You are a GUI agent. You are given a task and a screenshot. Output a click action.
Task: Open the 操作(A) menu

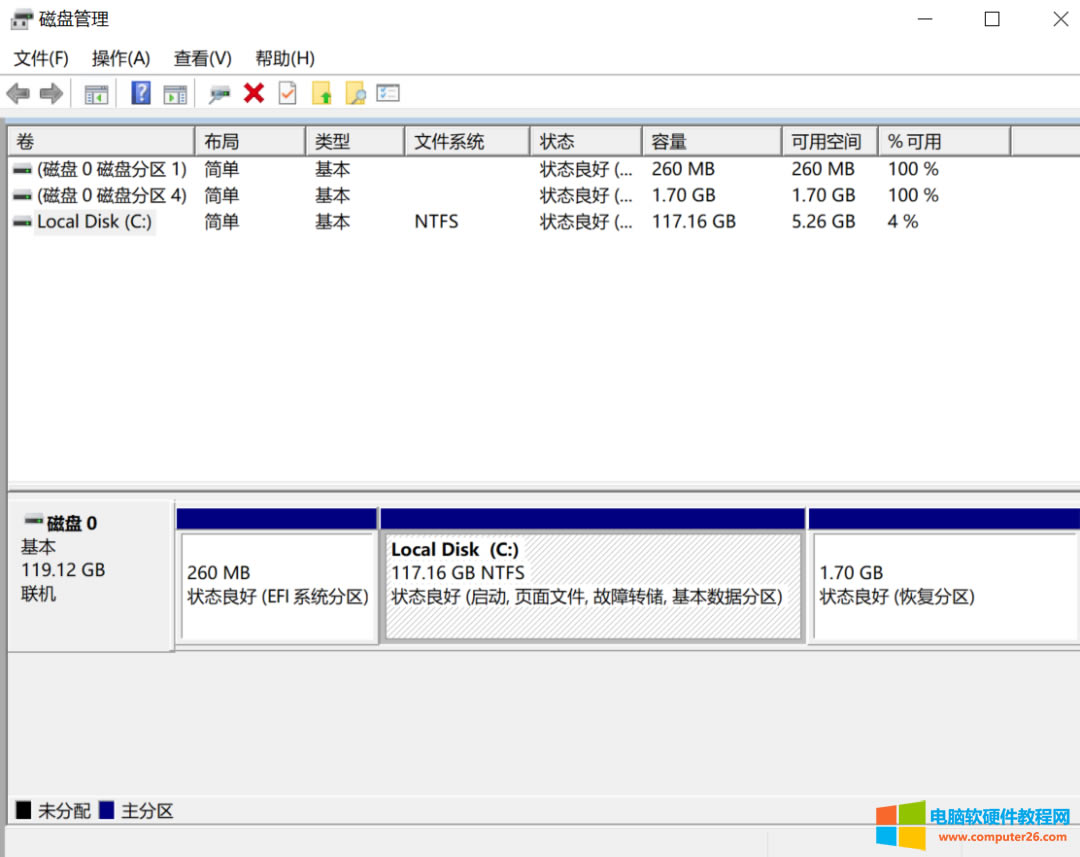[121, 58]
